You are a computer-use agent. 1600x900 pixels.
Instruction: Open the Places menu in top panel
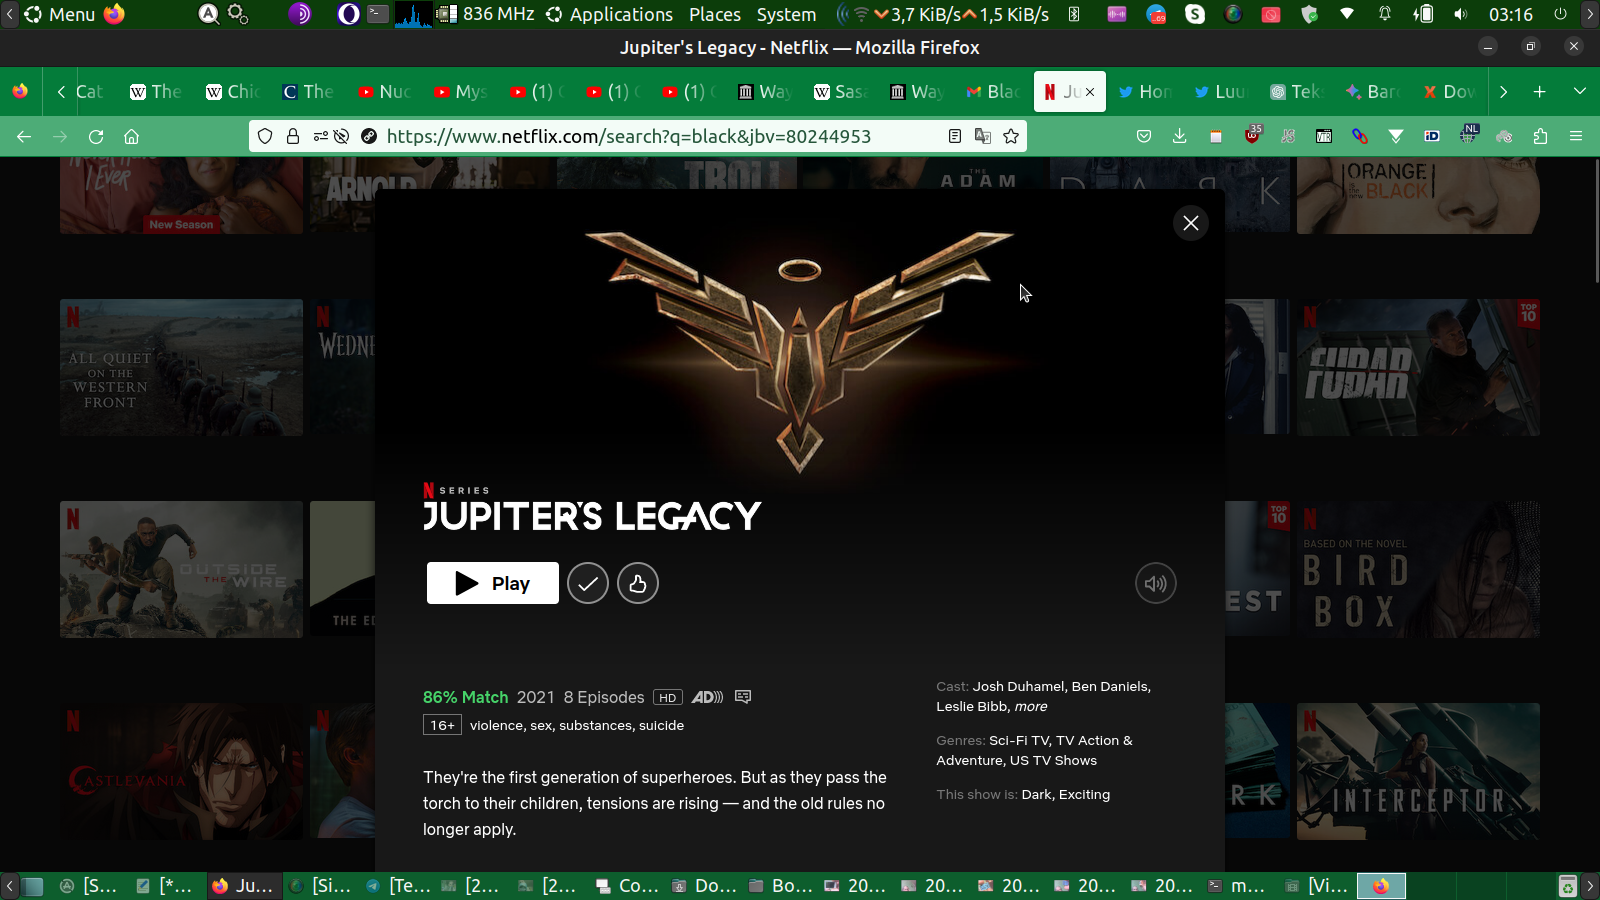tap(715, 14)
